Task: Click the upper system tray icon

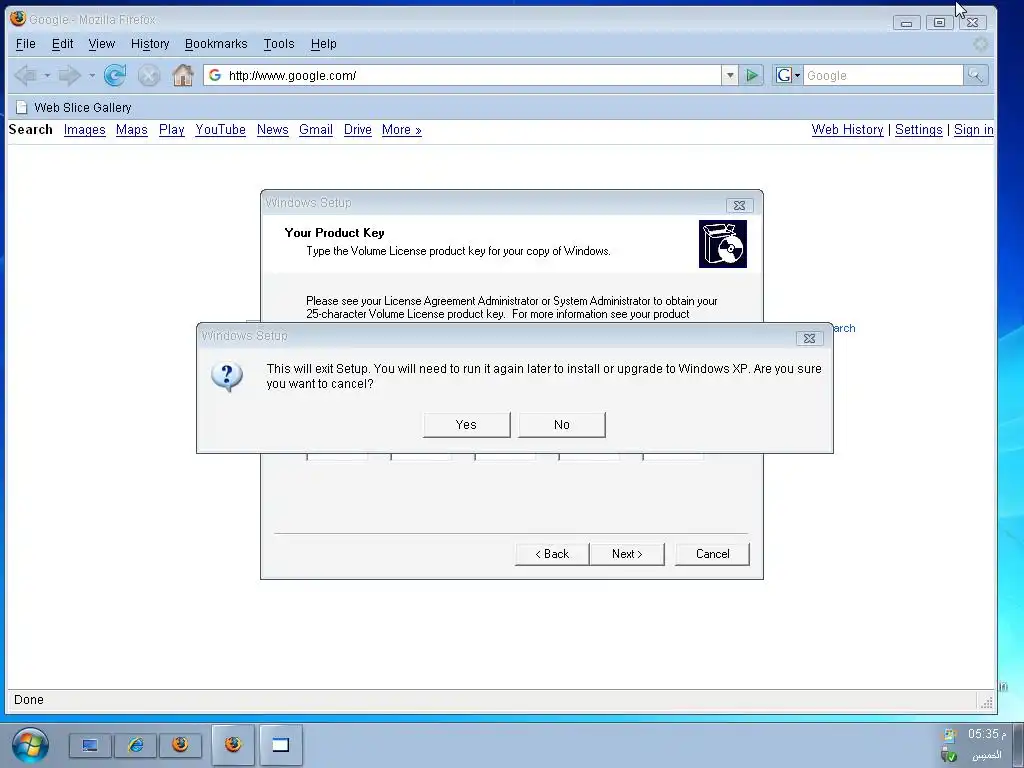Action: [950, 735]
